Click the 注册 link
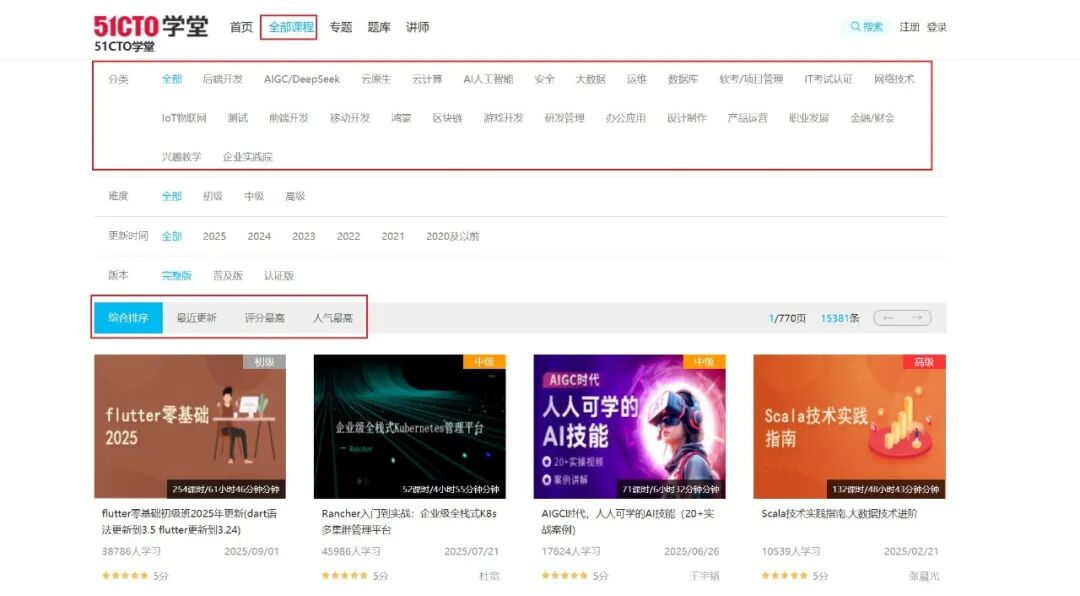Image resolution: width=1080 pixels, height=596 pixels. point(909,27)
